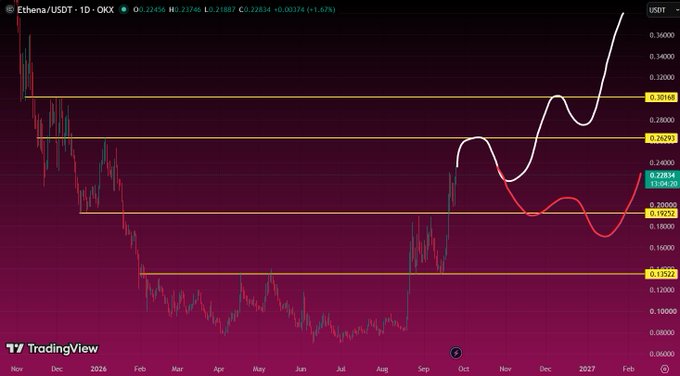680x376 pixels.
Task: Click the Aug label on time axis
Action: point(382,369)
